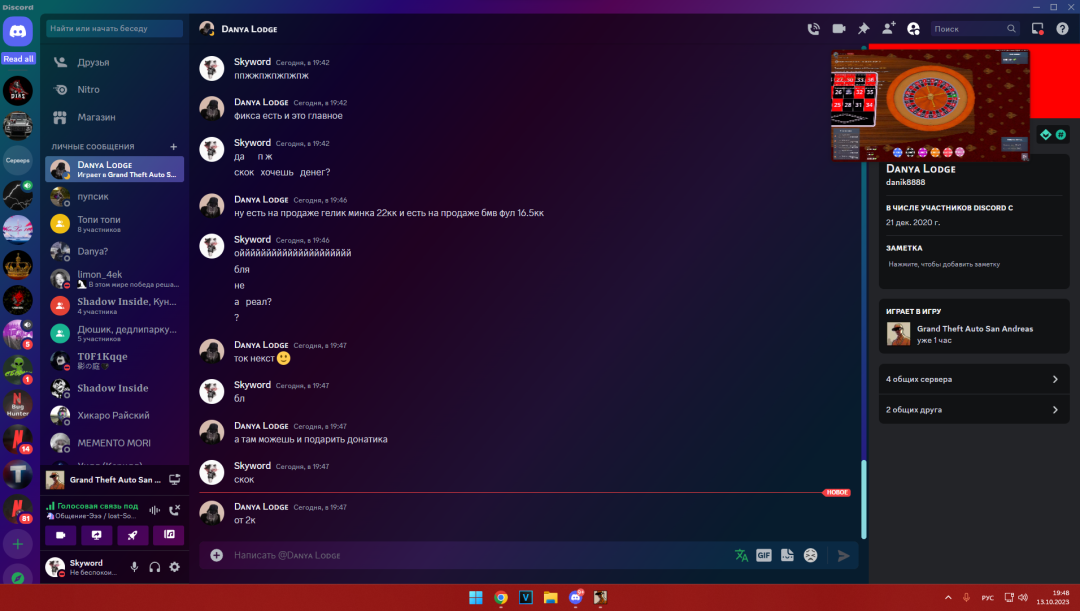1080x611 pixels.
Task: Open the Bug Hunter server
Action: 18,404
